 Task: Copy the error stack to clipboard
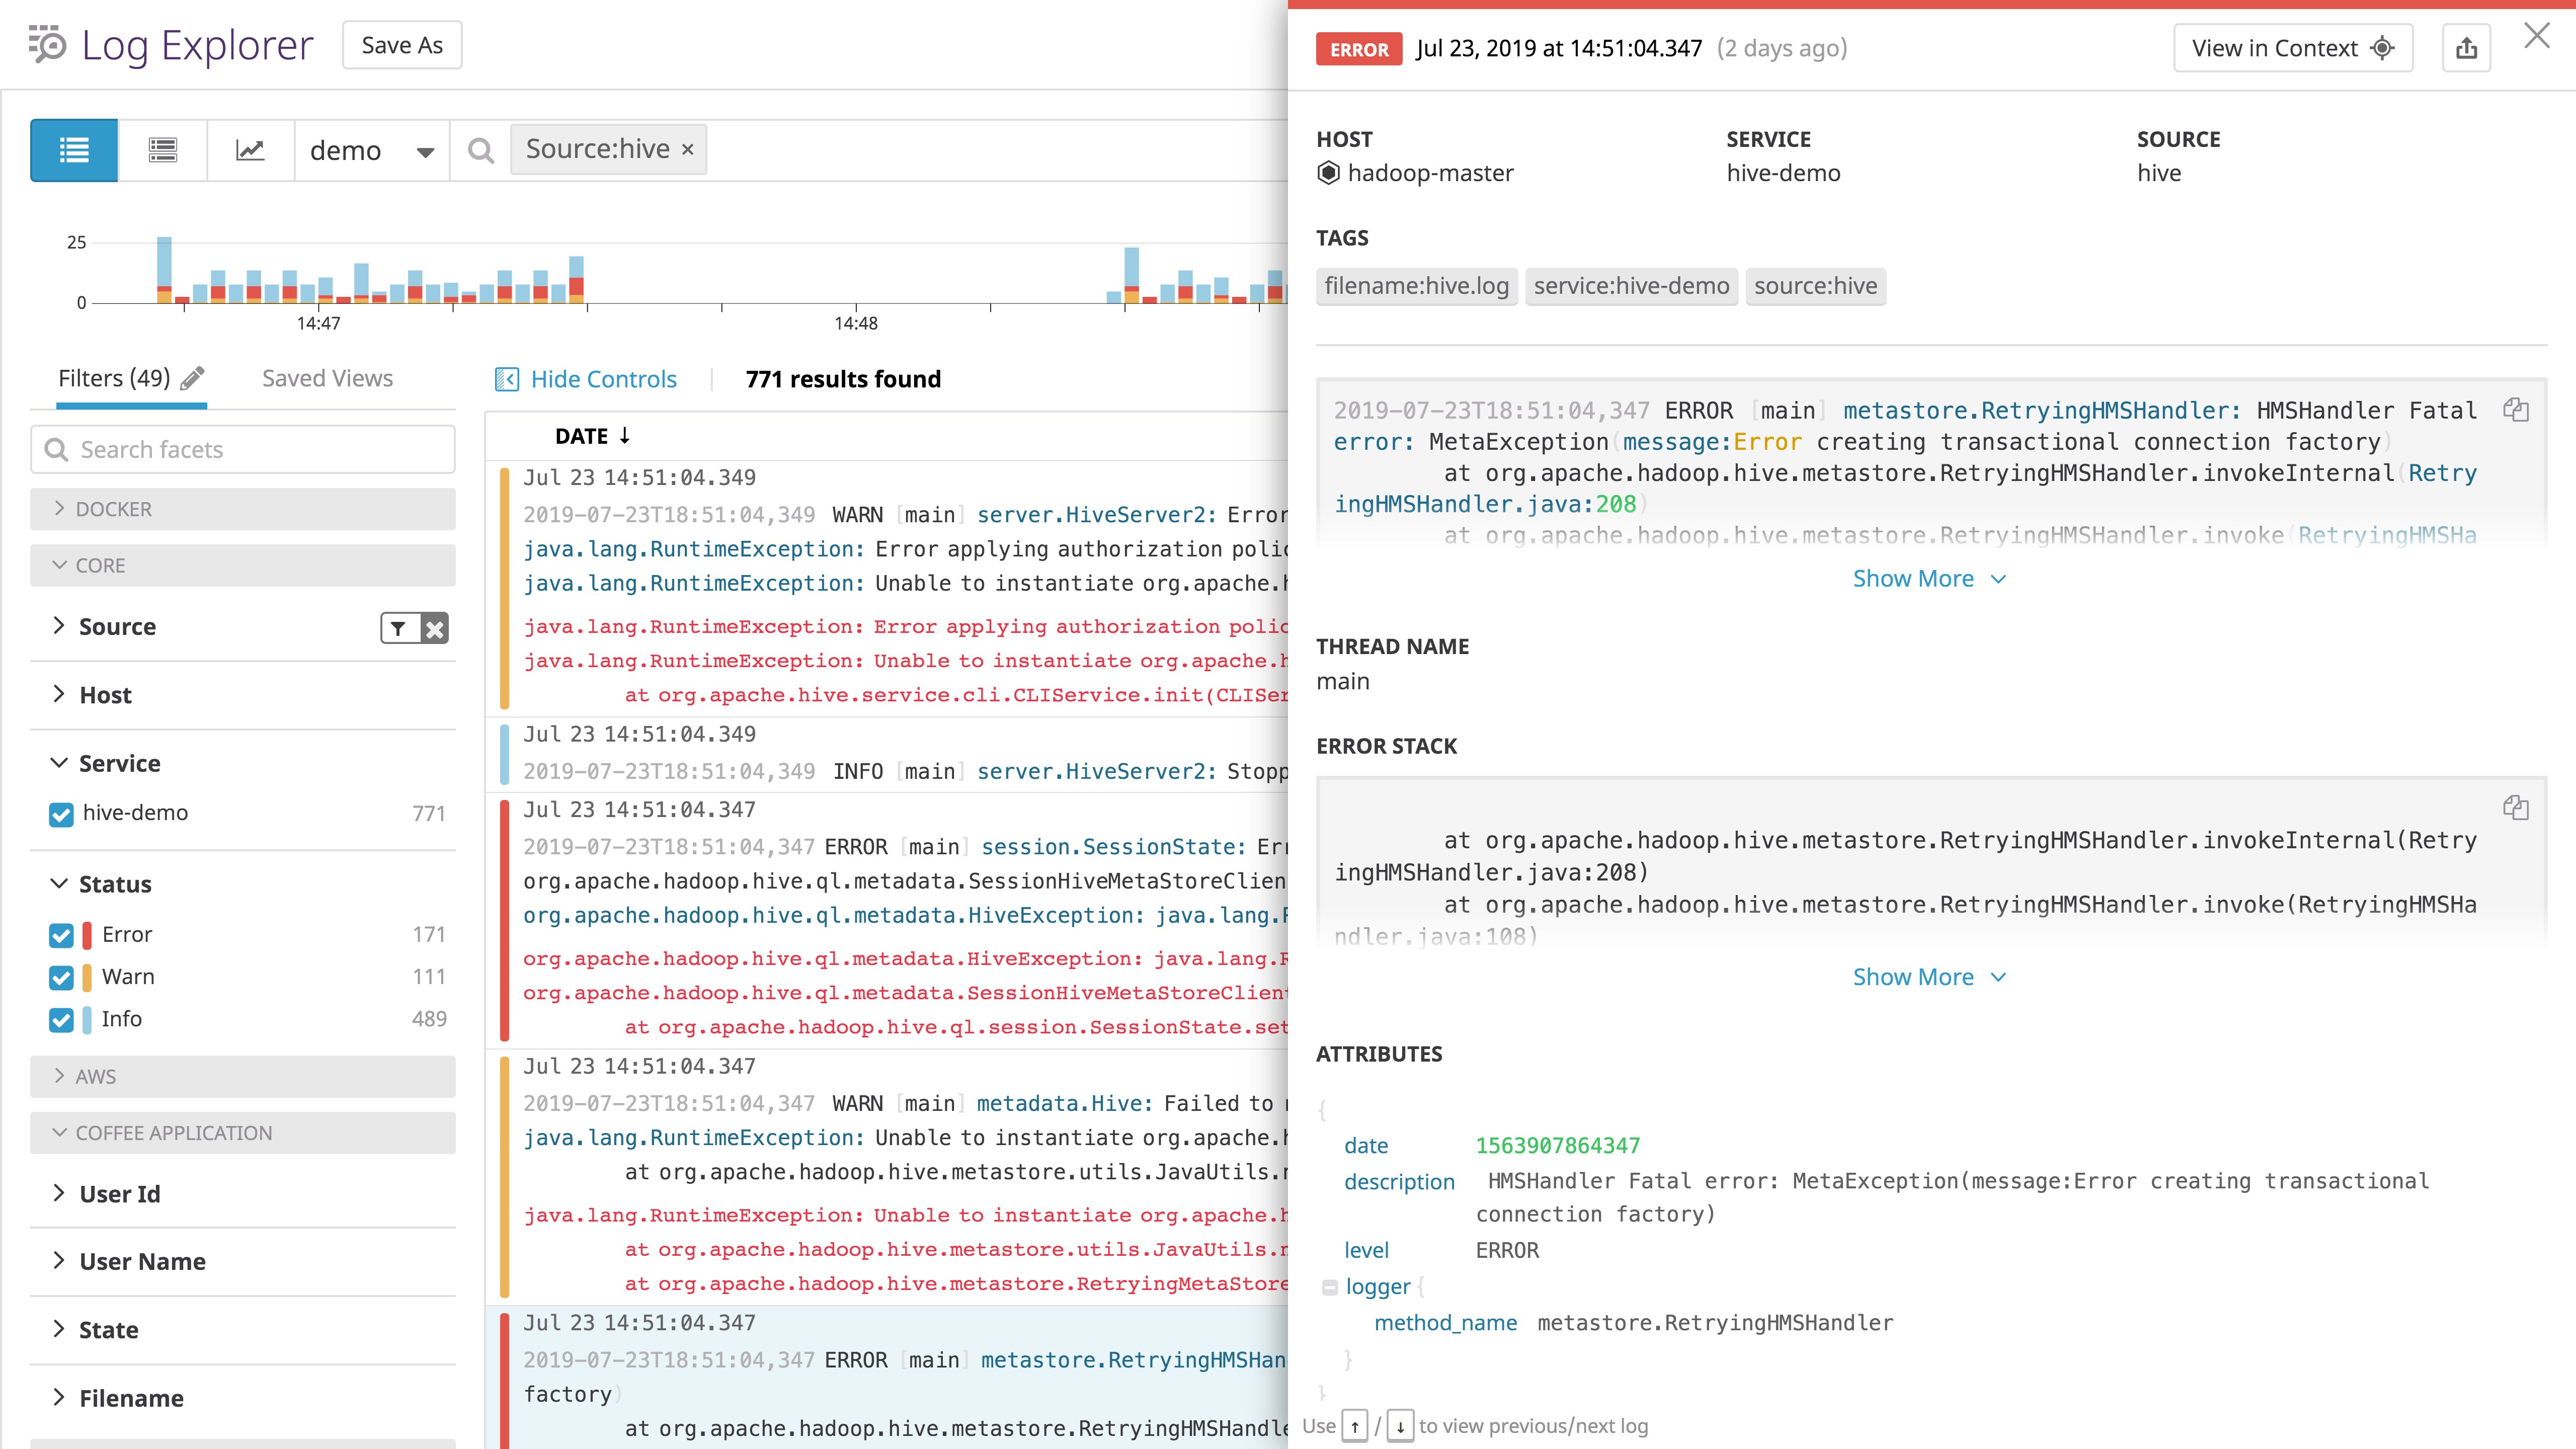point(2515,808)
